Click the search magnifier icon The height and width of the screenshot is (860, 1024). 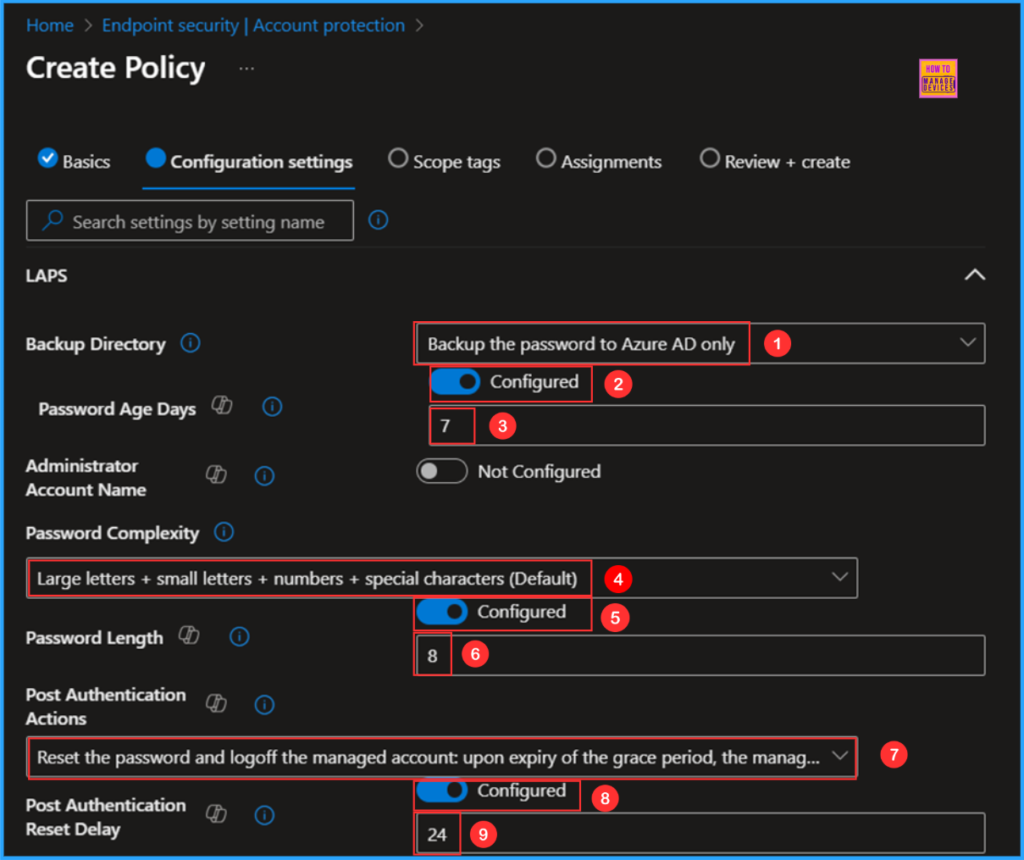point(52,221)
